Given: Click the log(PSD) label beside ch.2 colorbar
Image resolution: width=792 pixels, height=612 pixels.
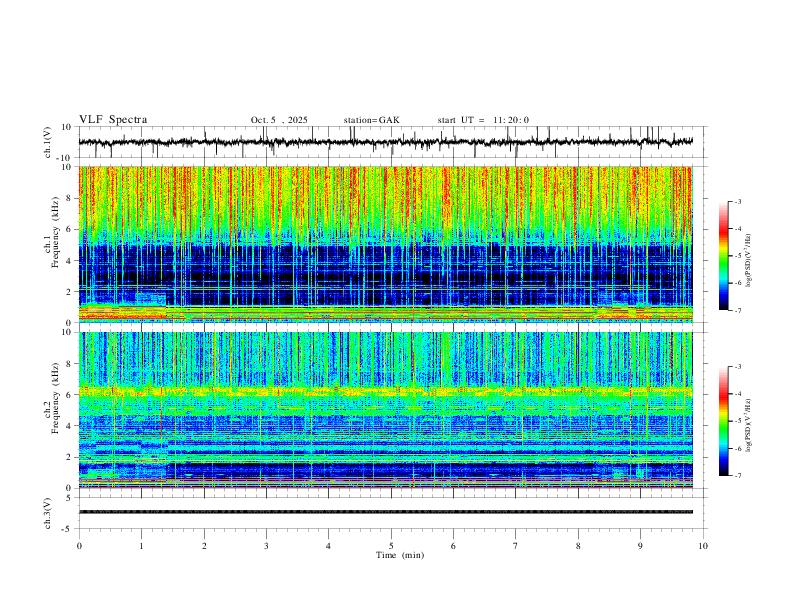Looking at the screenshot, I should 749,425.
